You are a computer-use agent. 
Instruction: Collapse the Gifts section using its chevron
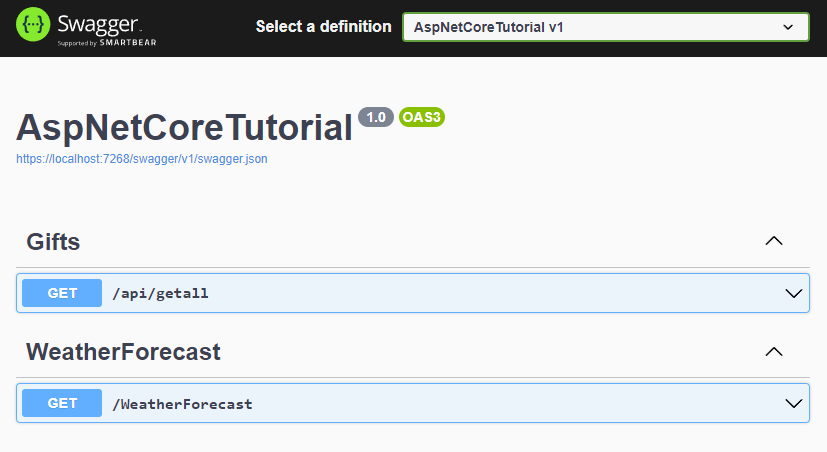coord(773,241)
